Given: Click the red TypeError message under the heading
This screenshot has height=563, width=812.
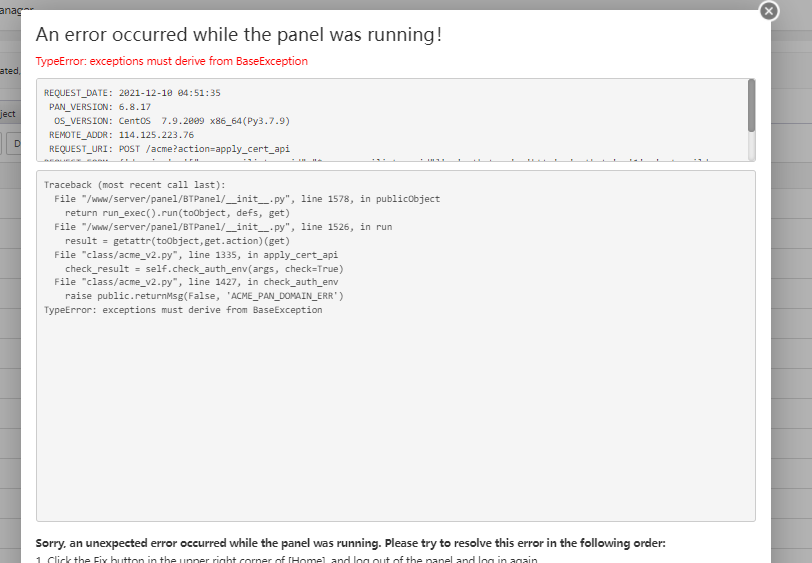Looking at the screenshot, I should (x=172, y=61).
